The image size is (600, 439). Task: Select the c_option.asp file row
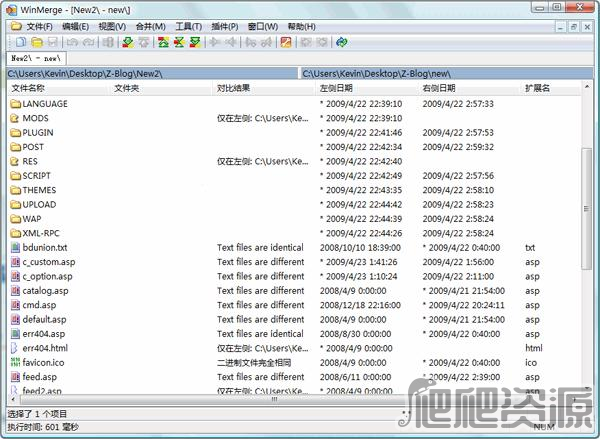click(293, 276)
